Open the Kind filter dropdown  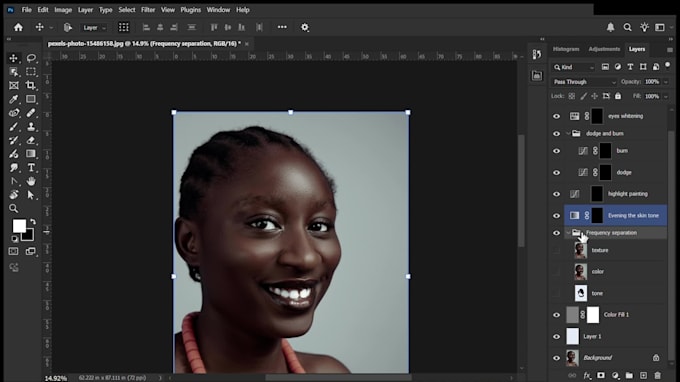tap(573, 67)
